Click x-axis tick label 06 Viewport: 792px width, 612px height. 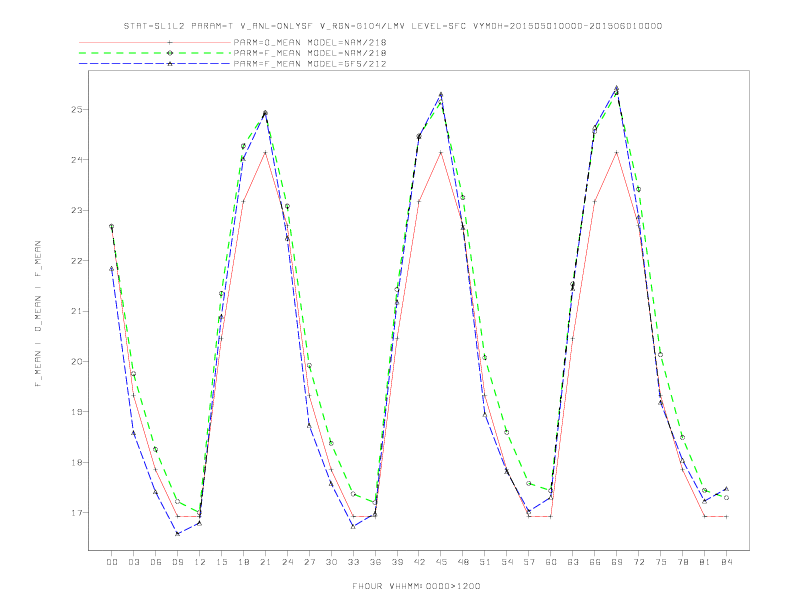point(156,562)
